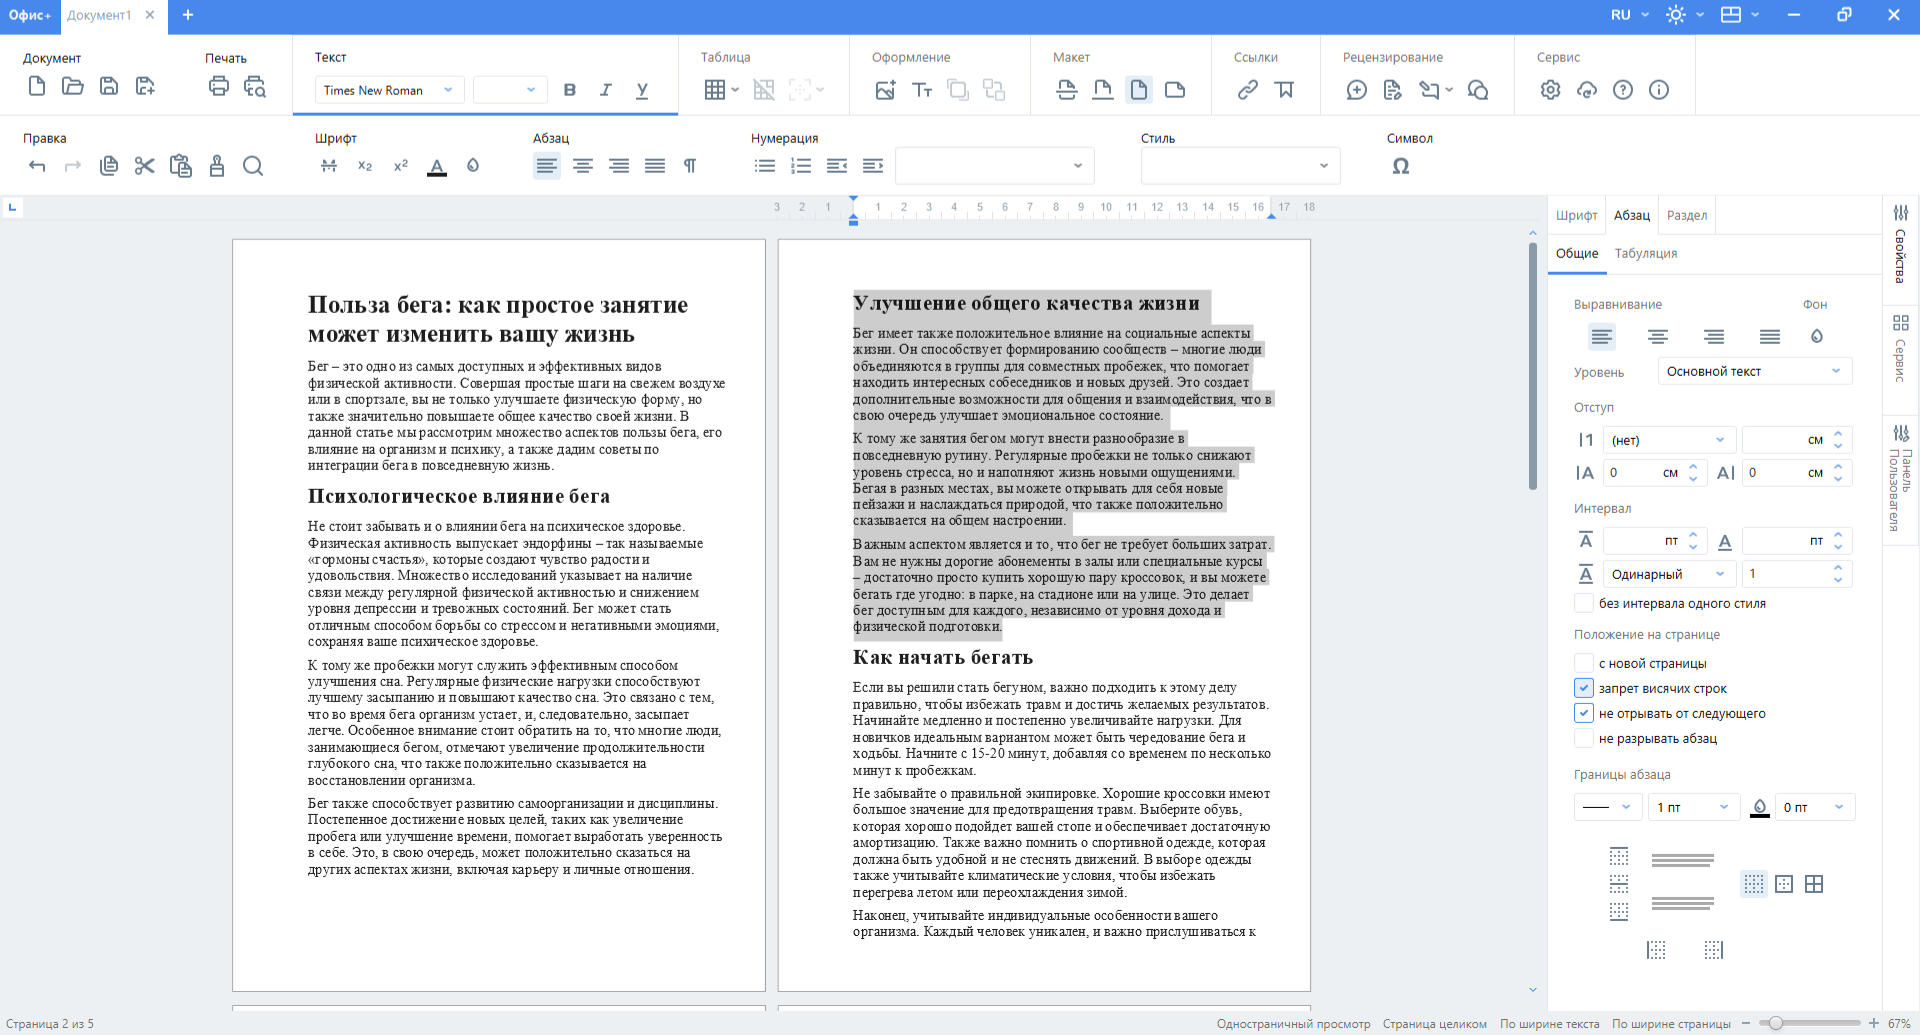The width and height of the screenshot is (1920, 1035).
Task: Click 'Страница целиком' in status bar
Action: 1434,1024
